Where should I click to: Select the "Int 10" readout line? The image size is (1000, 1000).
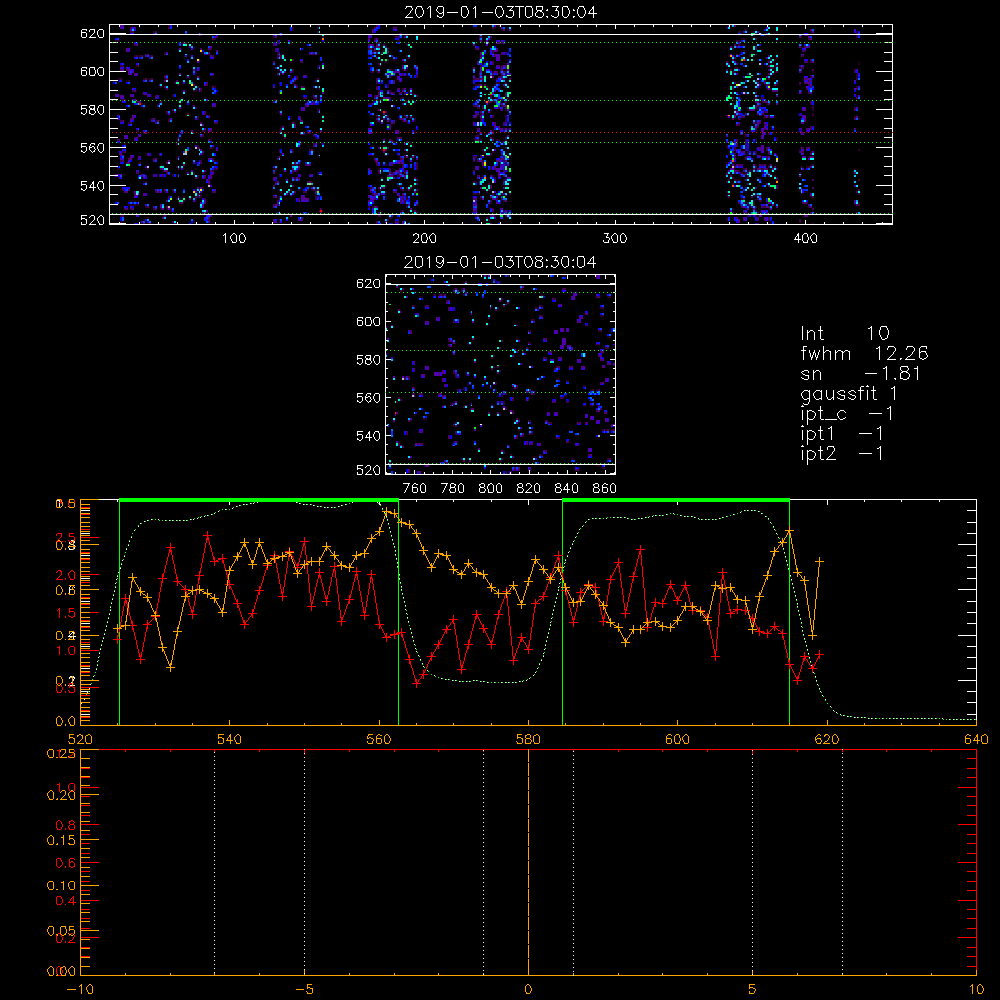pyautogui.click(x=845, y=333)
